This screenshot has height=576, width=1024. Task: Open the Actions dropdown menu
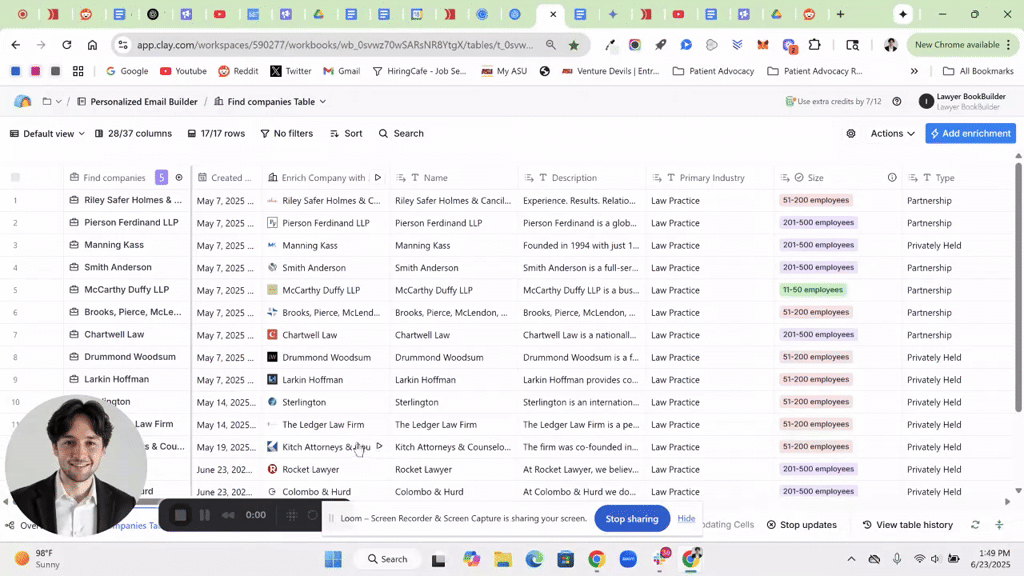892,134
